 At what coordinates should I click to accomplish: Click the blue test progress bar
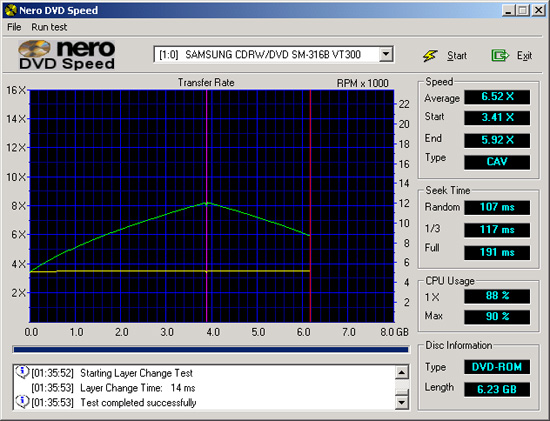[211, 349]
